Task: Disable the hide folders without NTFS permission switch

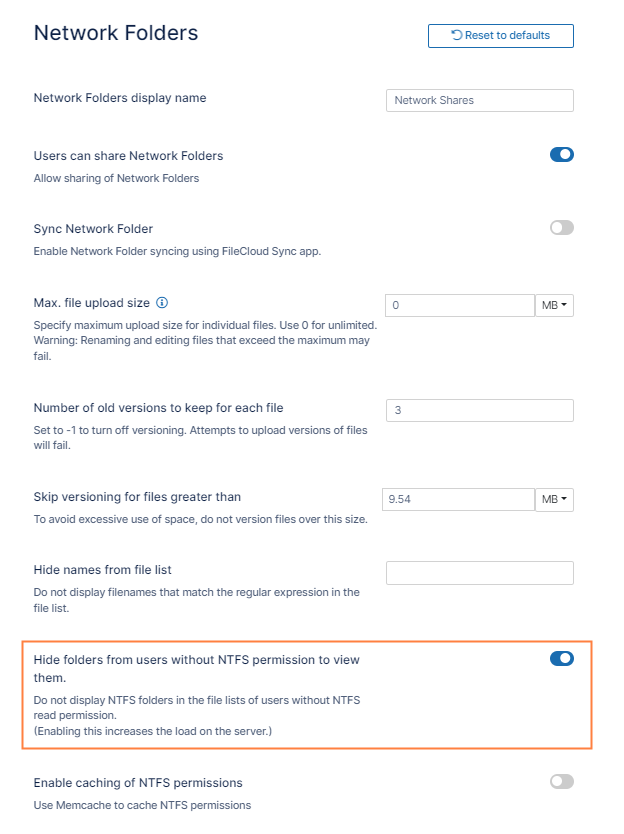Action: point(561,658)
